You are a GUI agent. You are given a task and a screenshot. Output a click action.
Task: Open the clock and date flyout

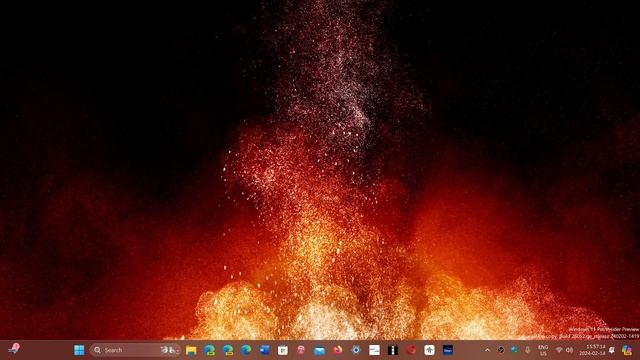click(x=592, y=350)
